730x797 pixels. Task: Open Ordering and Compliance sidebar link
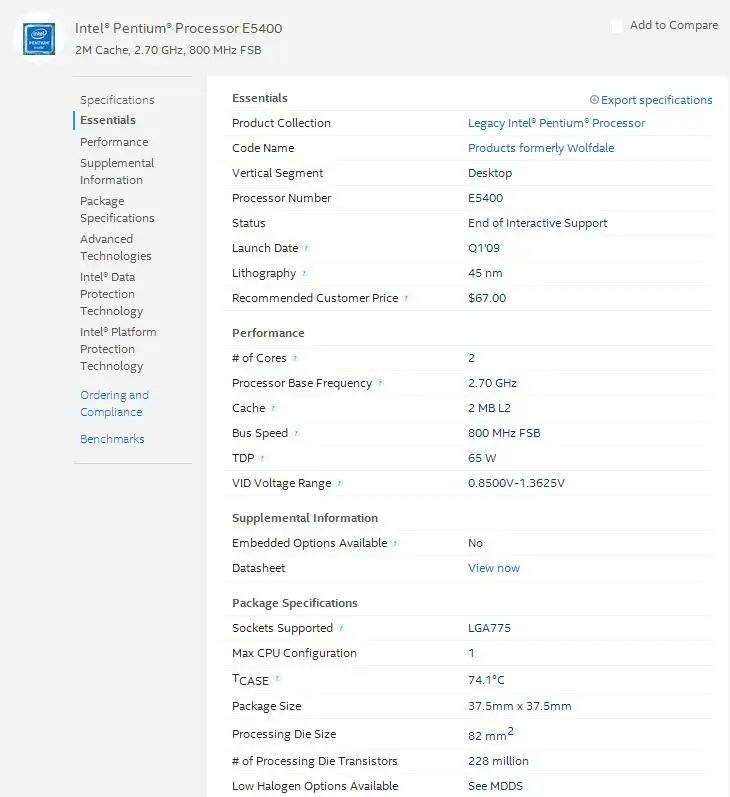coord(114,403)
